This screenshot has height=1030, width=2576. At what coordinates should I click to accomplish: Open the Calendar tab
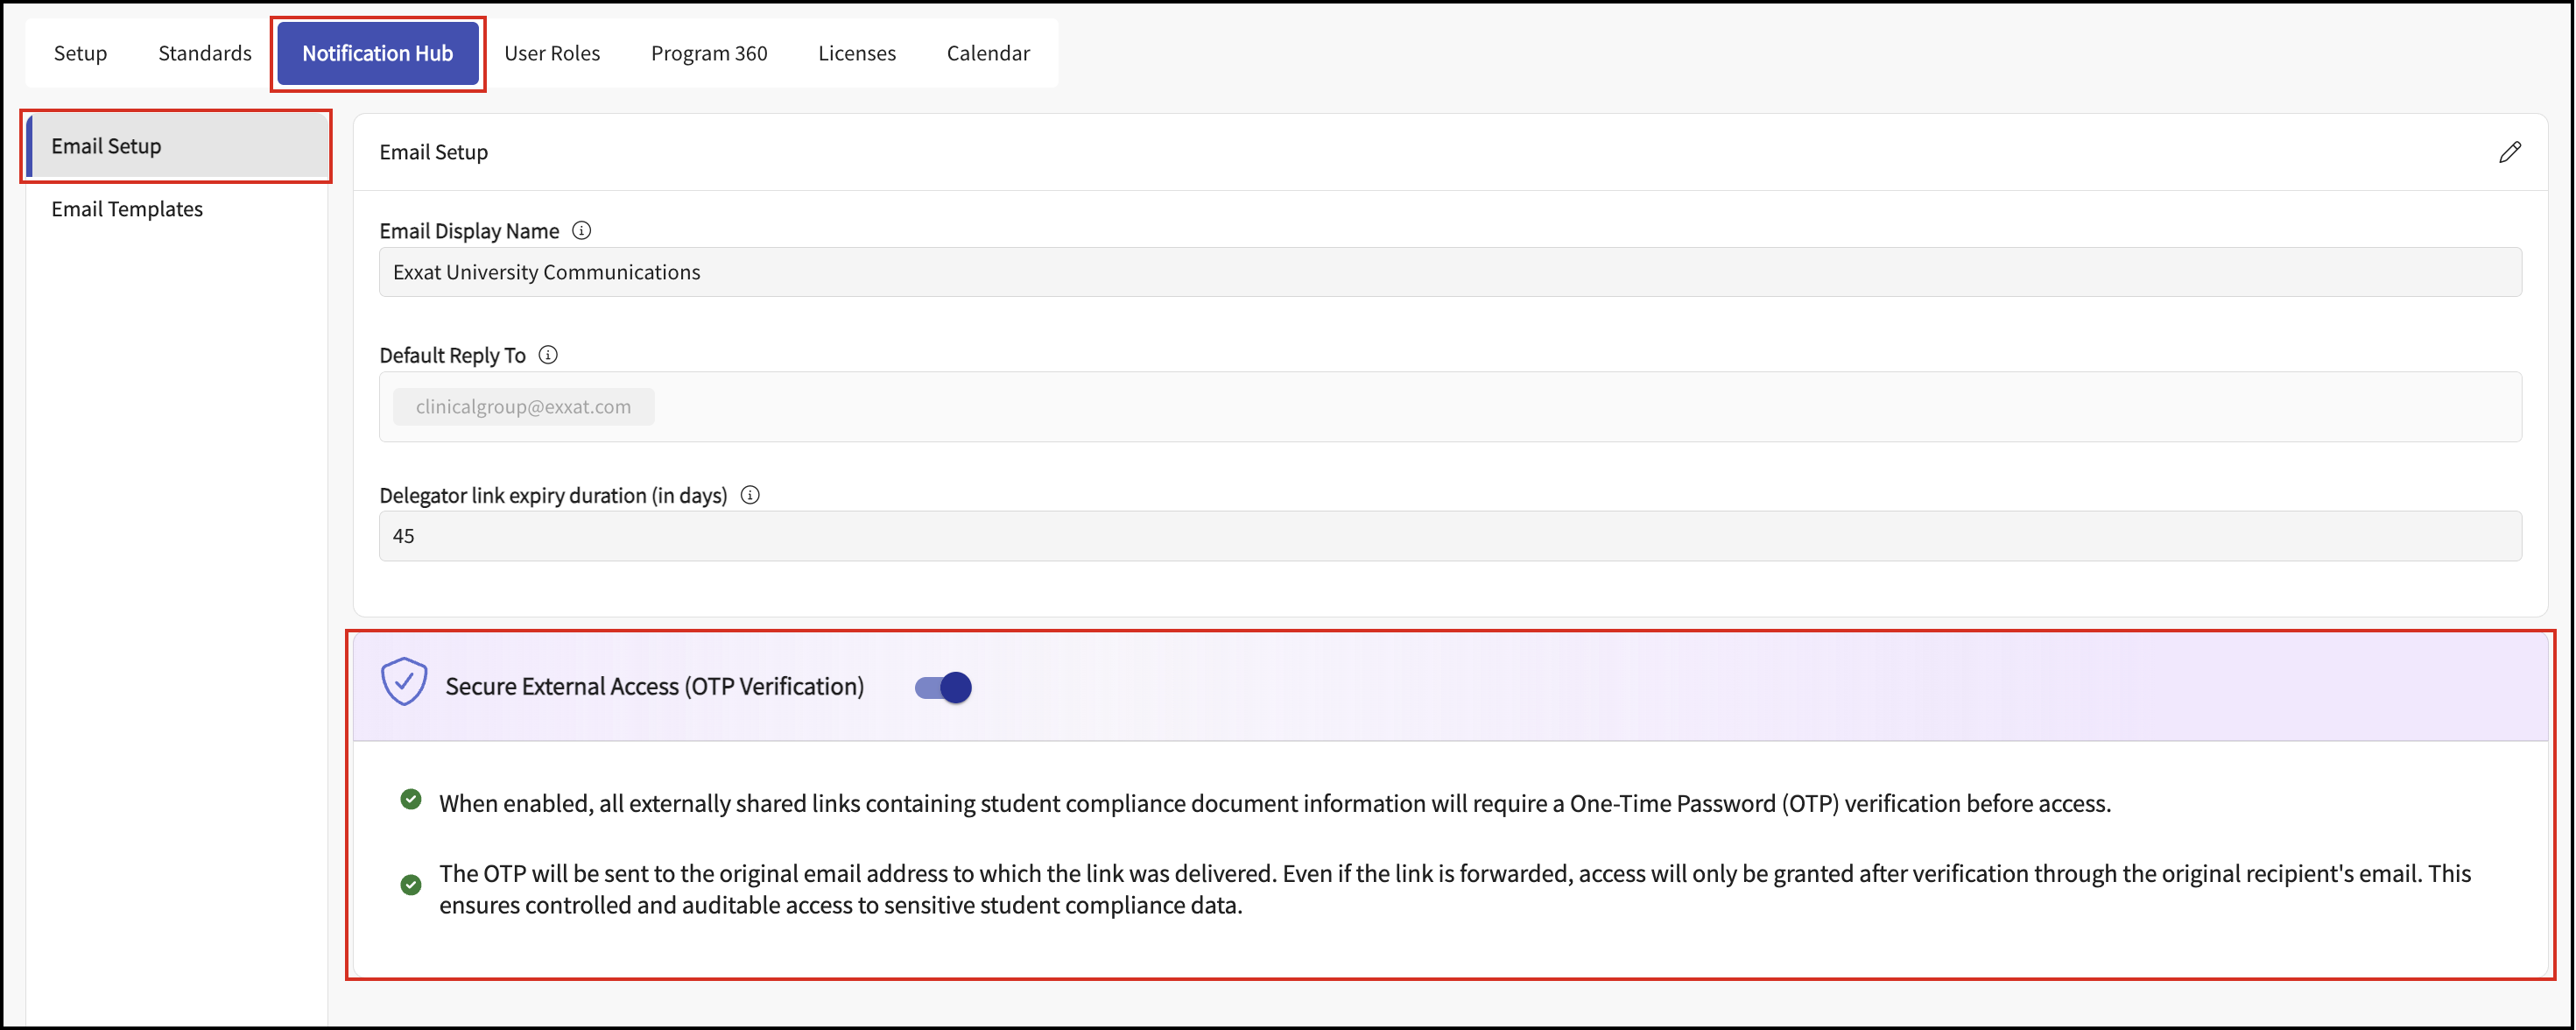[x=988, y=53]
